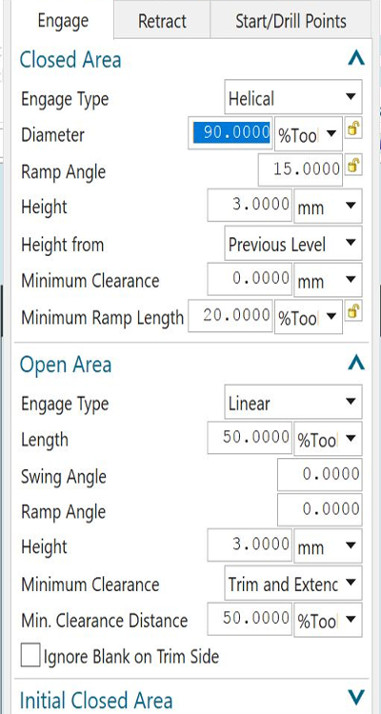381x714 pixels.
Task: Click Closed Area Ramp Angle field 15.0000
Action: [300, 169]
